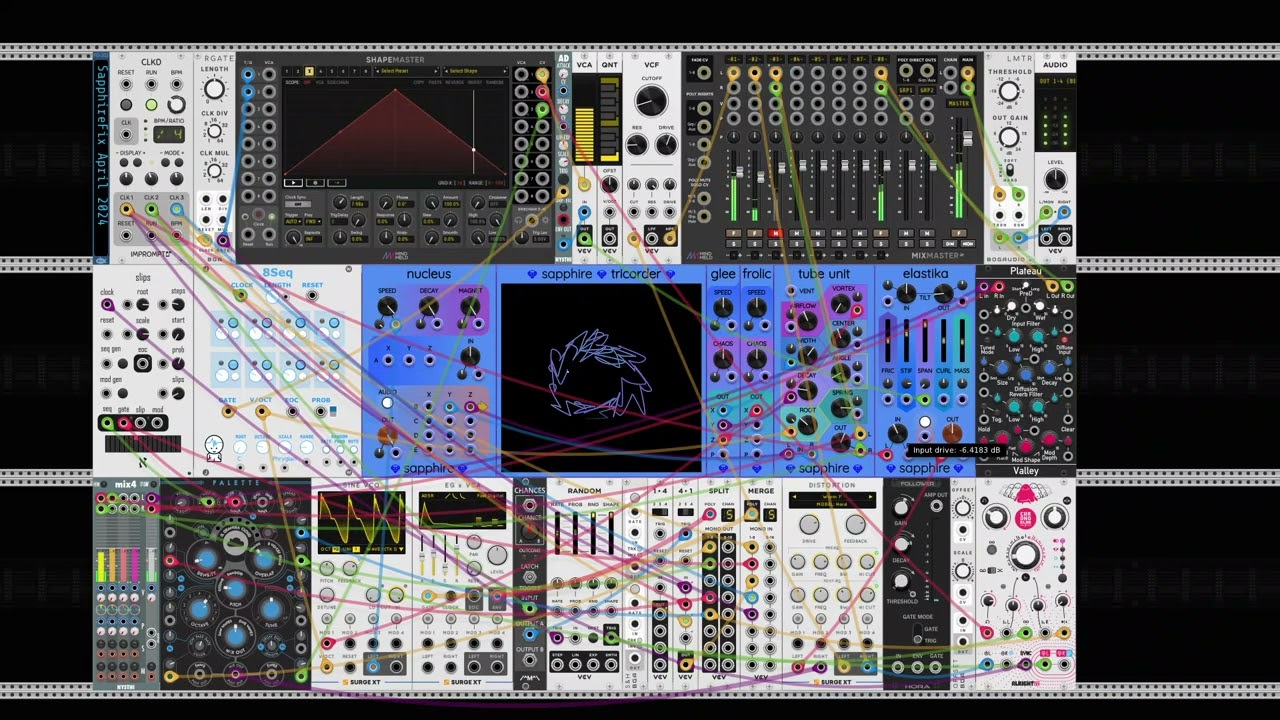1280x720 pixels.
Task: Toggle ShapeMaster Clock Sync OFF switch
Action: pyautogui.click(x=298, y=204)
